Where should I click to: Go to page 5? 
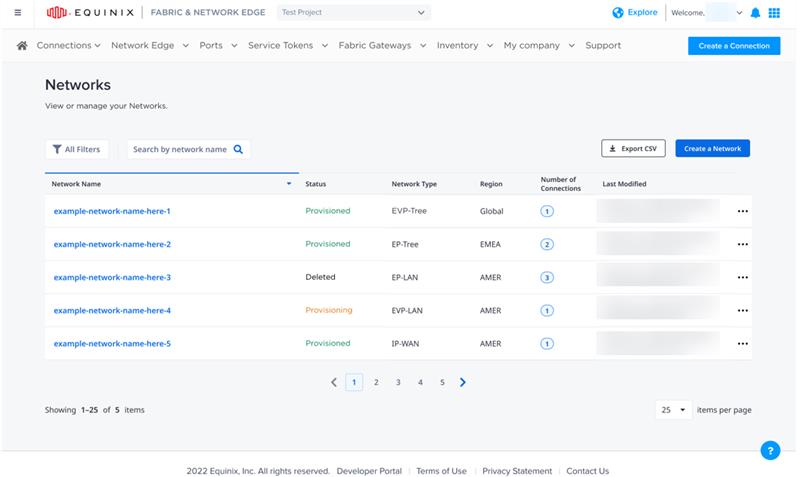pos(442,382)
